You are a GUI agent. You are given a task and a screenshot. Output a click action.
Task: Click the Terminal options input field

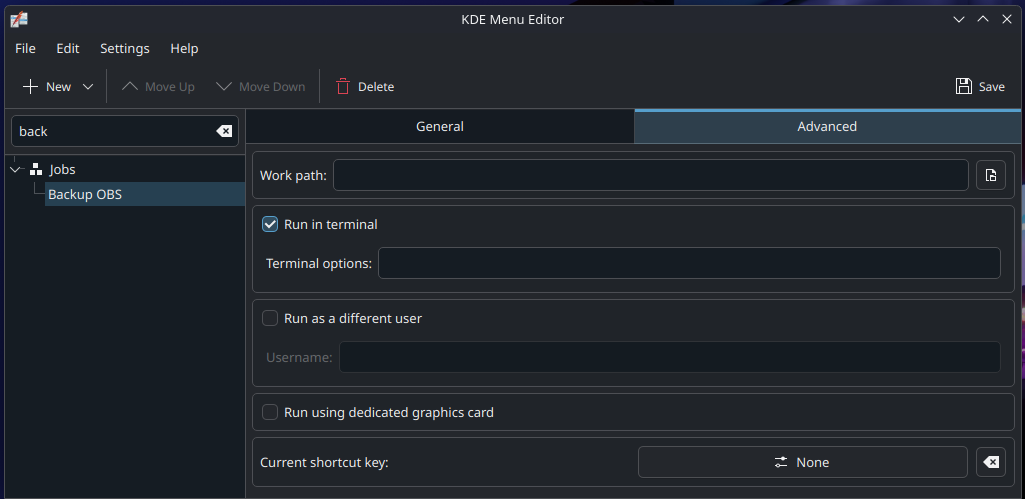click(x=688, y=263)
